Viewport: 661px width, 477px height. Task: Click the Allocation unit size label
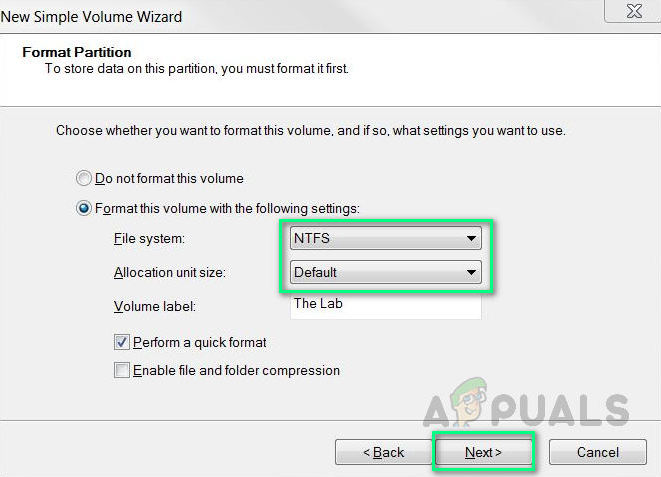(169, 273)
